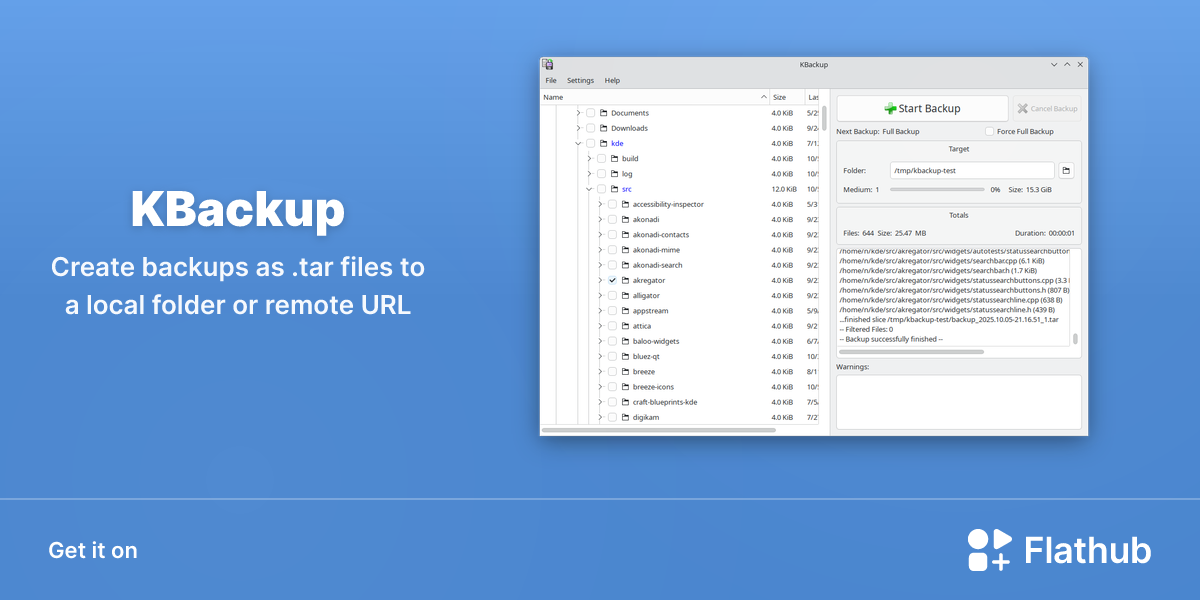Select the bluez-qt row name
This screenshot has height=600, width=1200.
click(x=646, y=356)
